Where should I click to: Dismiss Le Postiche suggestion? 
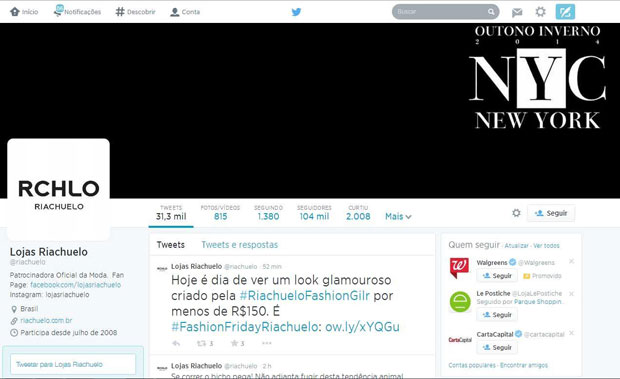[x=571, y=294]
